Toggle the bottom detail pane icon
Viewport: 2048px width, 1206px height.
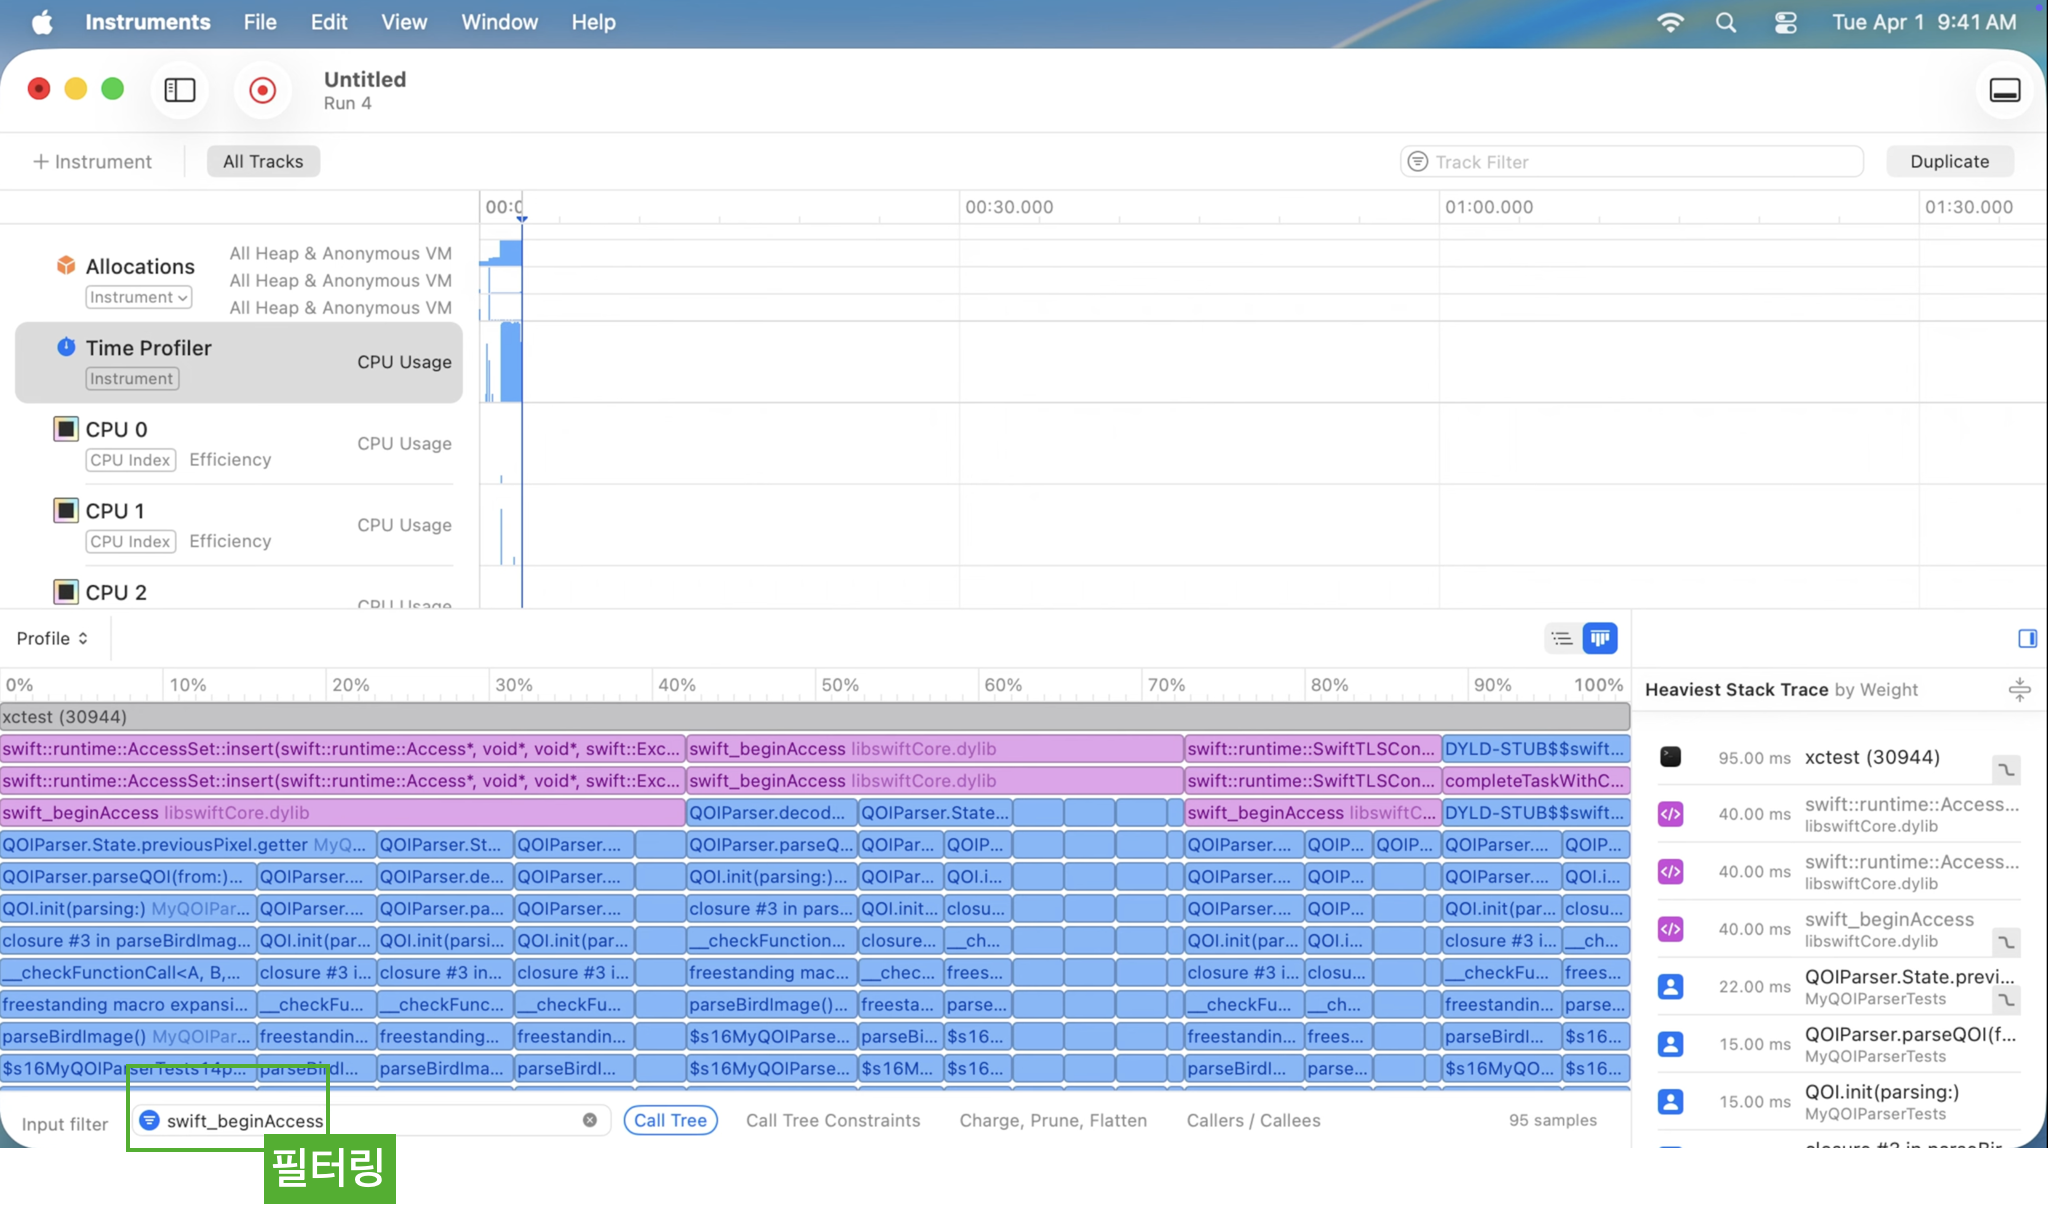coord(2004,90)
